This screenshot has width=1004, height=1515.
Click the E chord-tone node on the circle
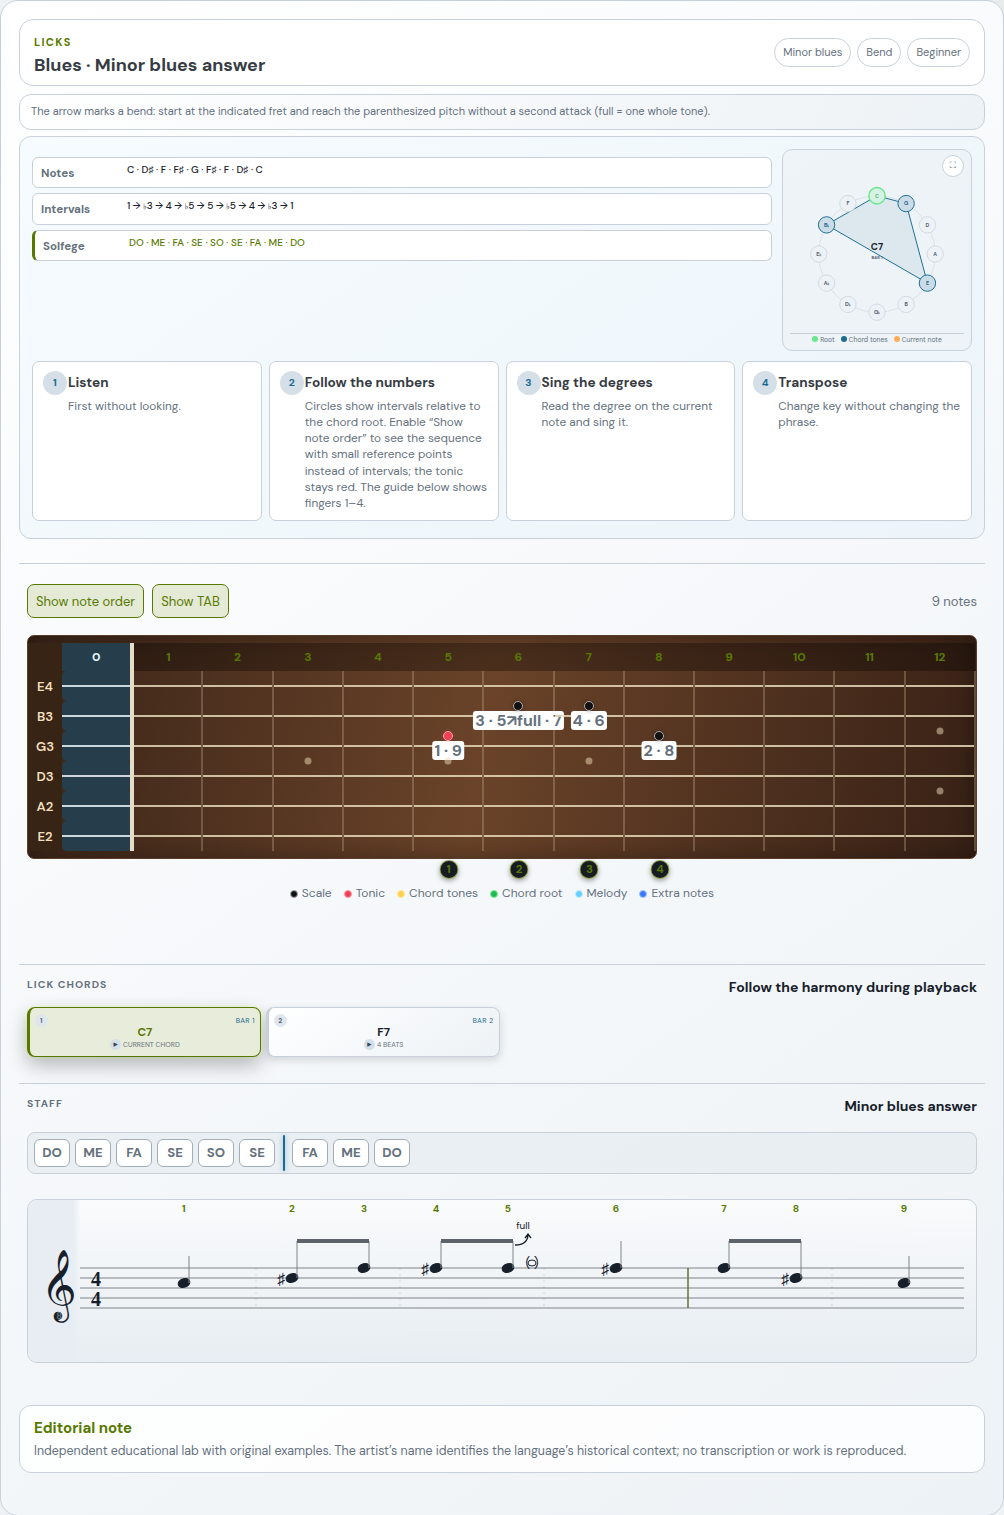928,283
